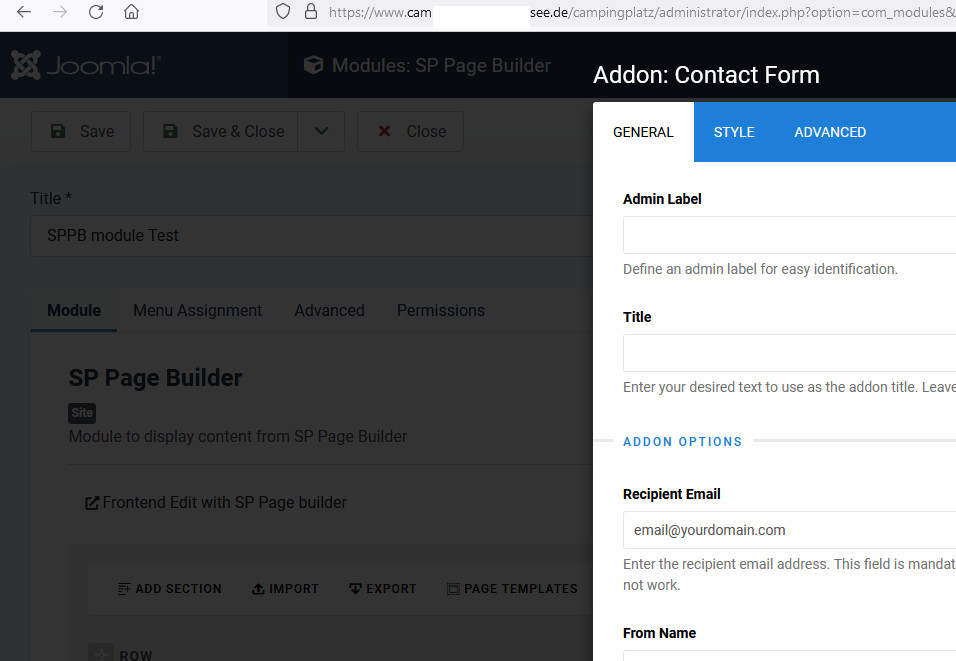The height and width of the screenshot is (661, 956).
Task: Open the ADVANCED addon tab
Action: (830, 132)
